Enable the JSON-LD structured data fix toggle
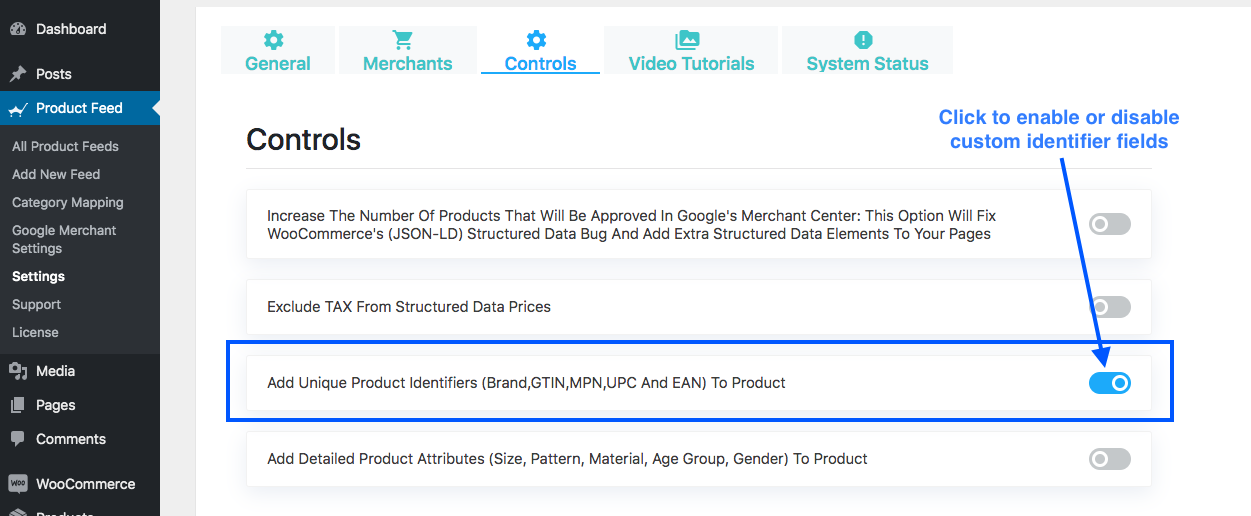 [1109, 224]
